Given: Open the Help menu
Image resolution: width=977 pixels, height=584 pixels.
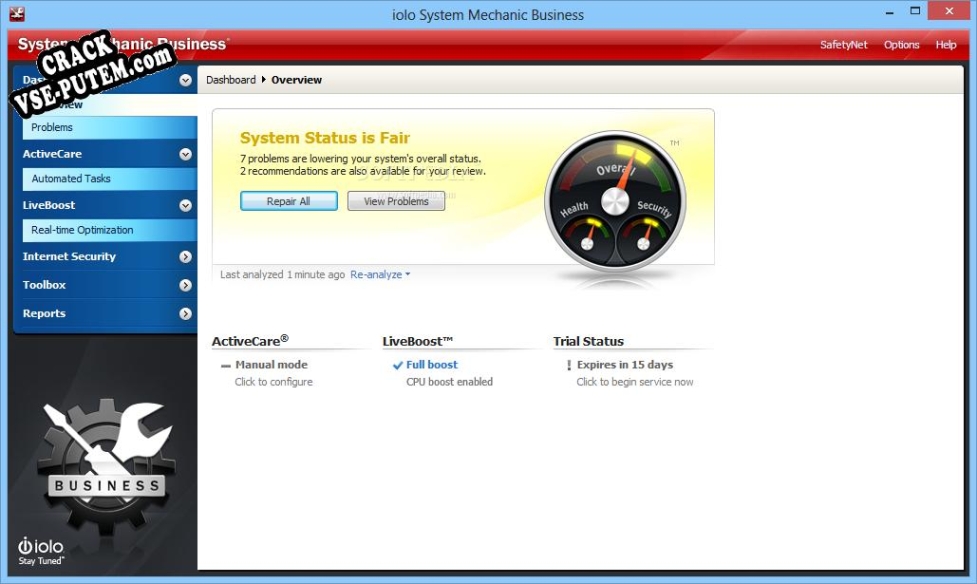Looking at the screenshot, I should coord(945,45).
